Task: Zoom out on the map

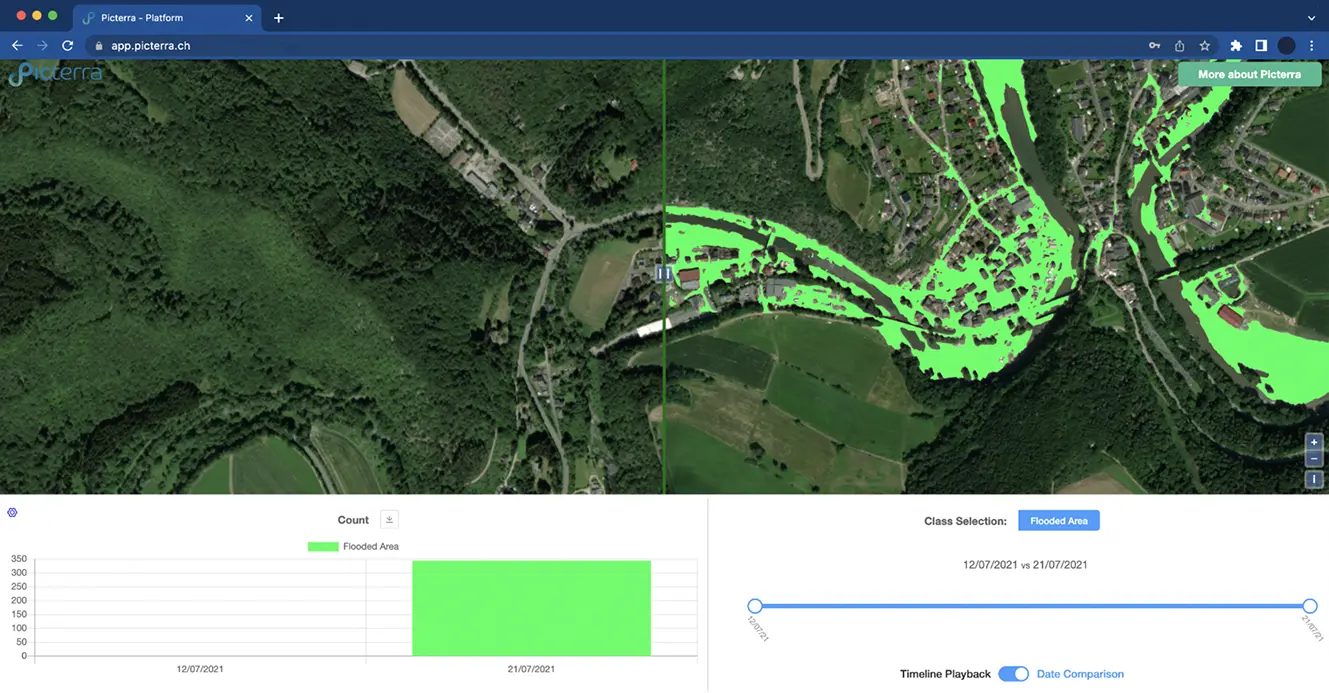Action: click(1314, 459)
